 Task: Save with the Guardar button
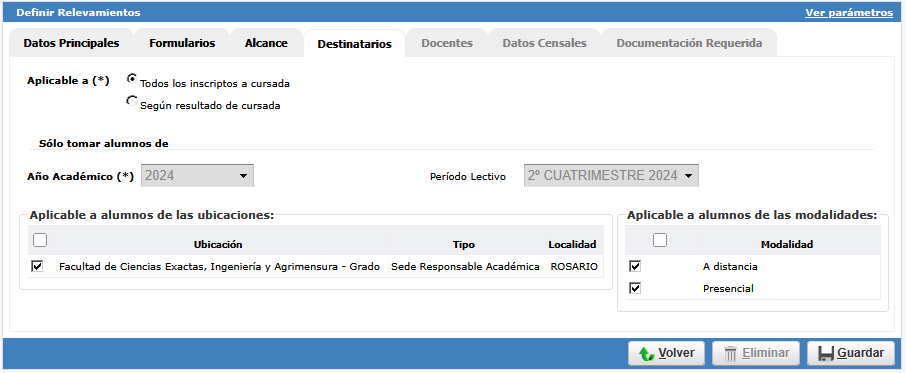tap(851, 353)
